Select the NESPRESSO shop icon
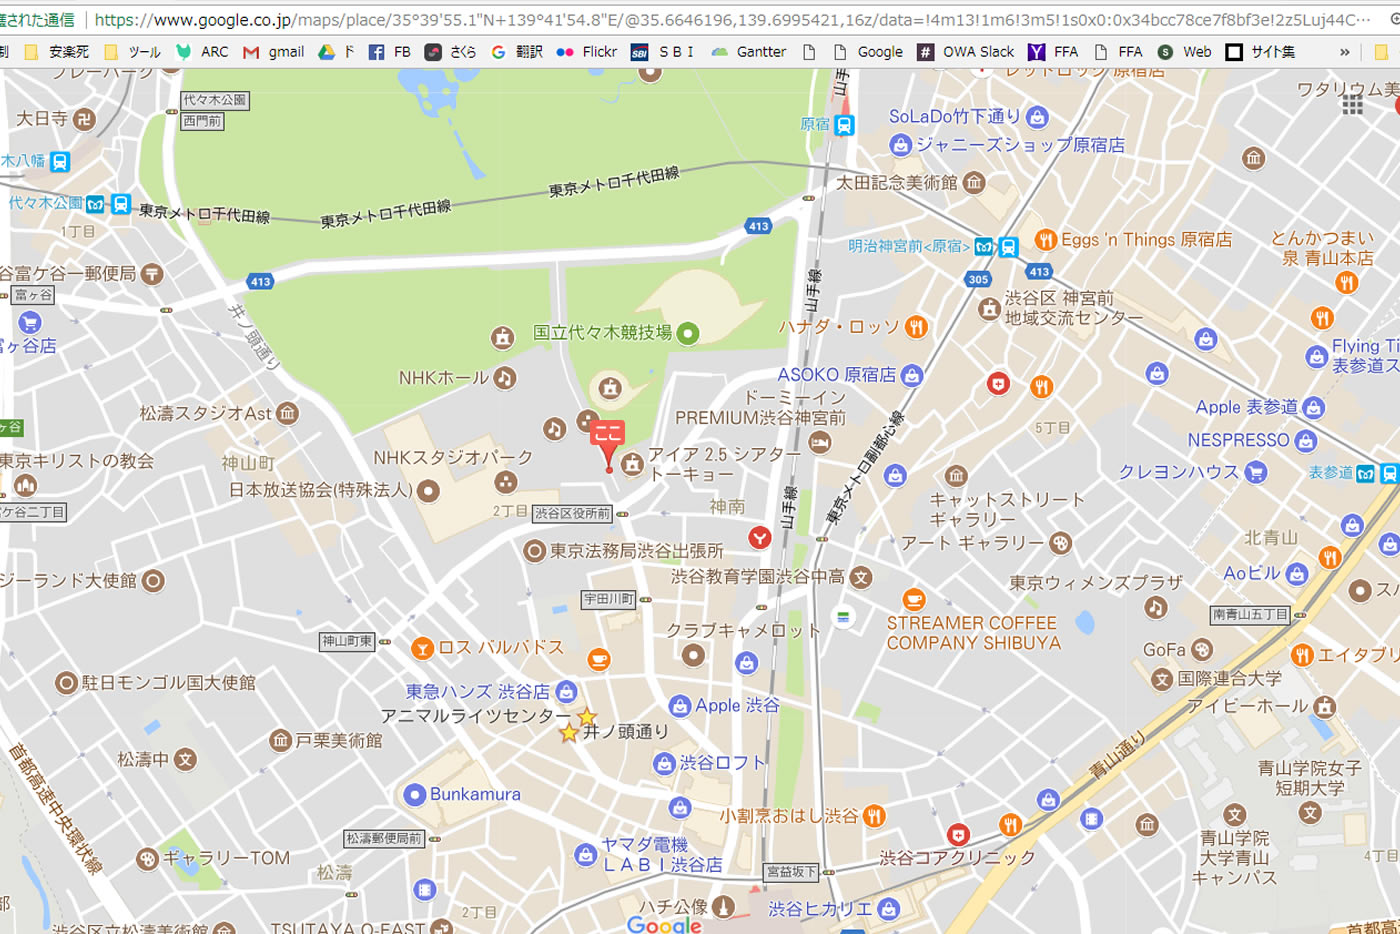 click(1305, 440)
